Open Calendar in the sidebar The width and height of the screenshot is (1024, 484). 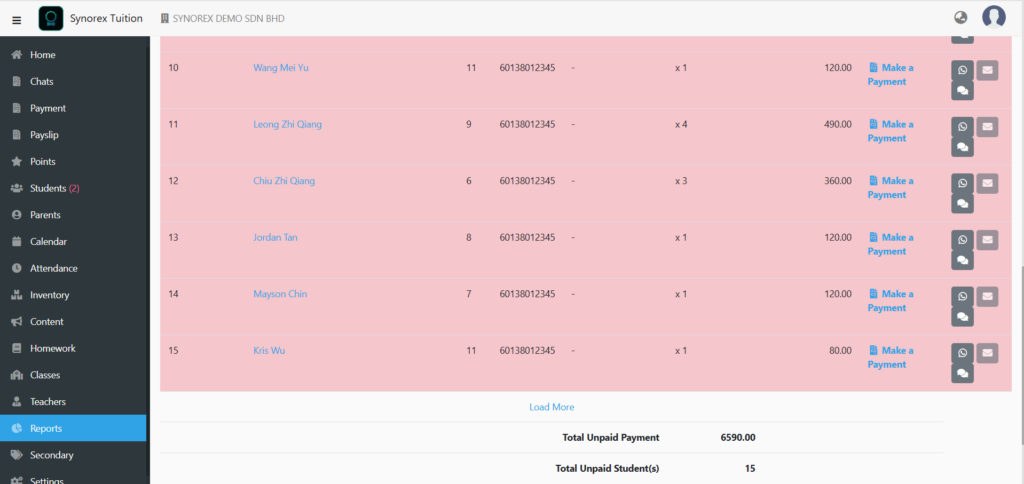pyautogui.click(x=73, y=242)
